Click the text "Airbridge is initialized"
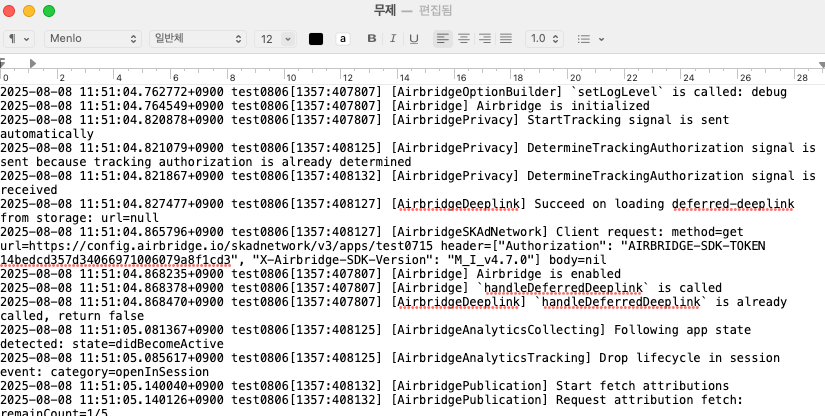Image resolution: width=825 pixels, height=416 pixels. 563,106
